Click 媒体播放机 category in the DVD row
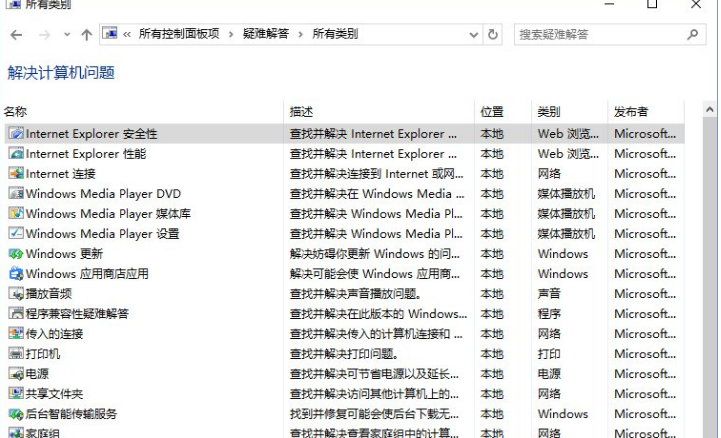The image size is (721, 438). coord(566,193)
